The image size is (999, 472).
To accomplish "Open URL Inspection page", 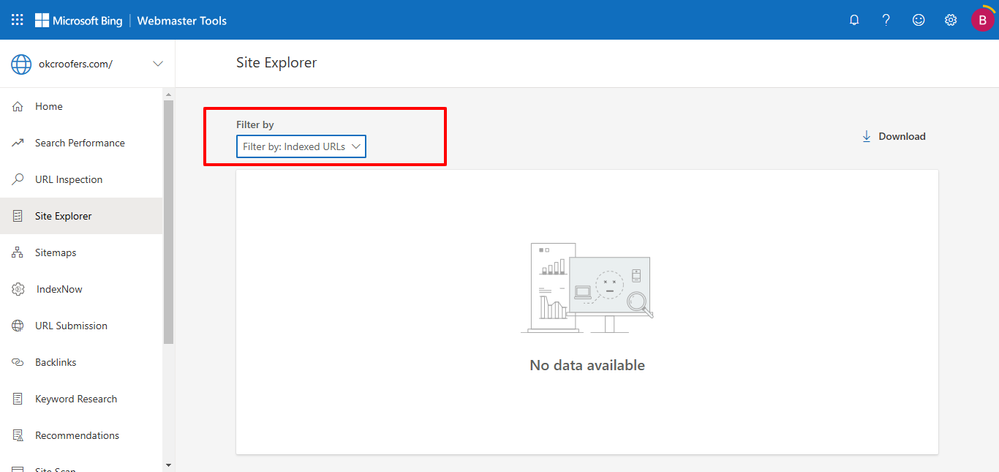I will [x=82, y=180].
